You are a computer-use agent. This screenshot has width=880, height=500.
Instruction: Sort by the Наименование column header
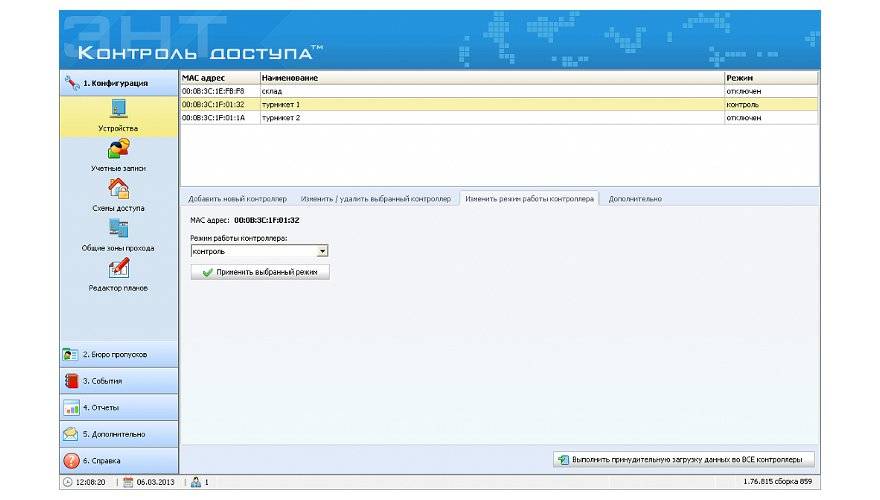490,77
